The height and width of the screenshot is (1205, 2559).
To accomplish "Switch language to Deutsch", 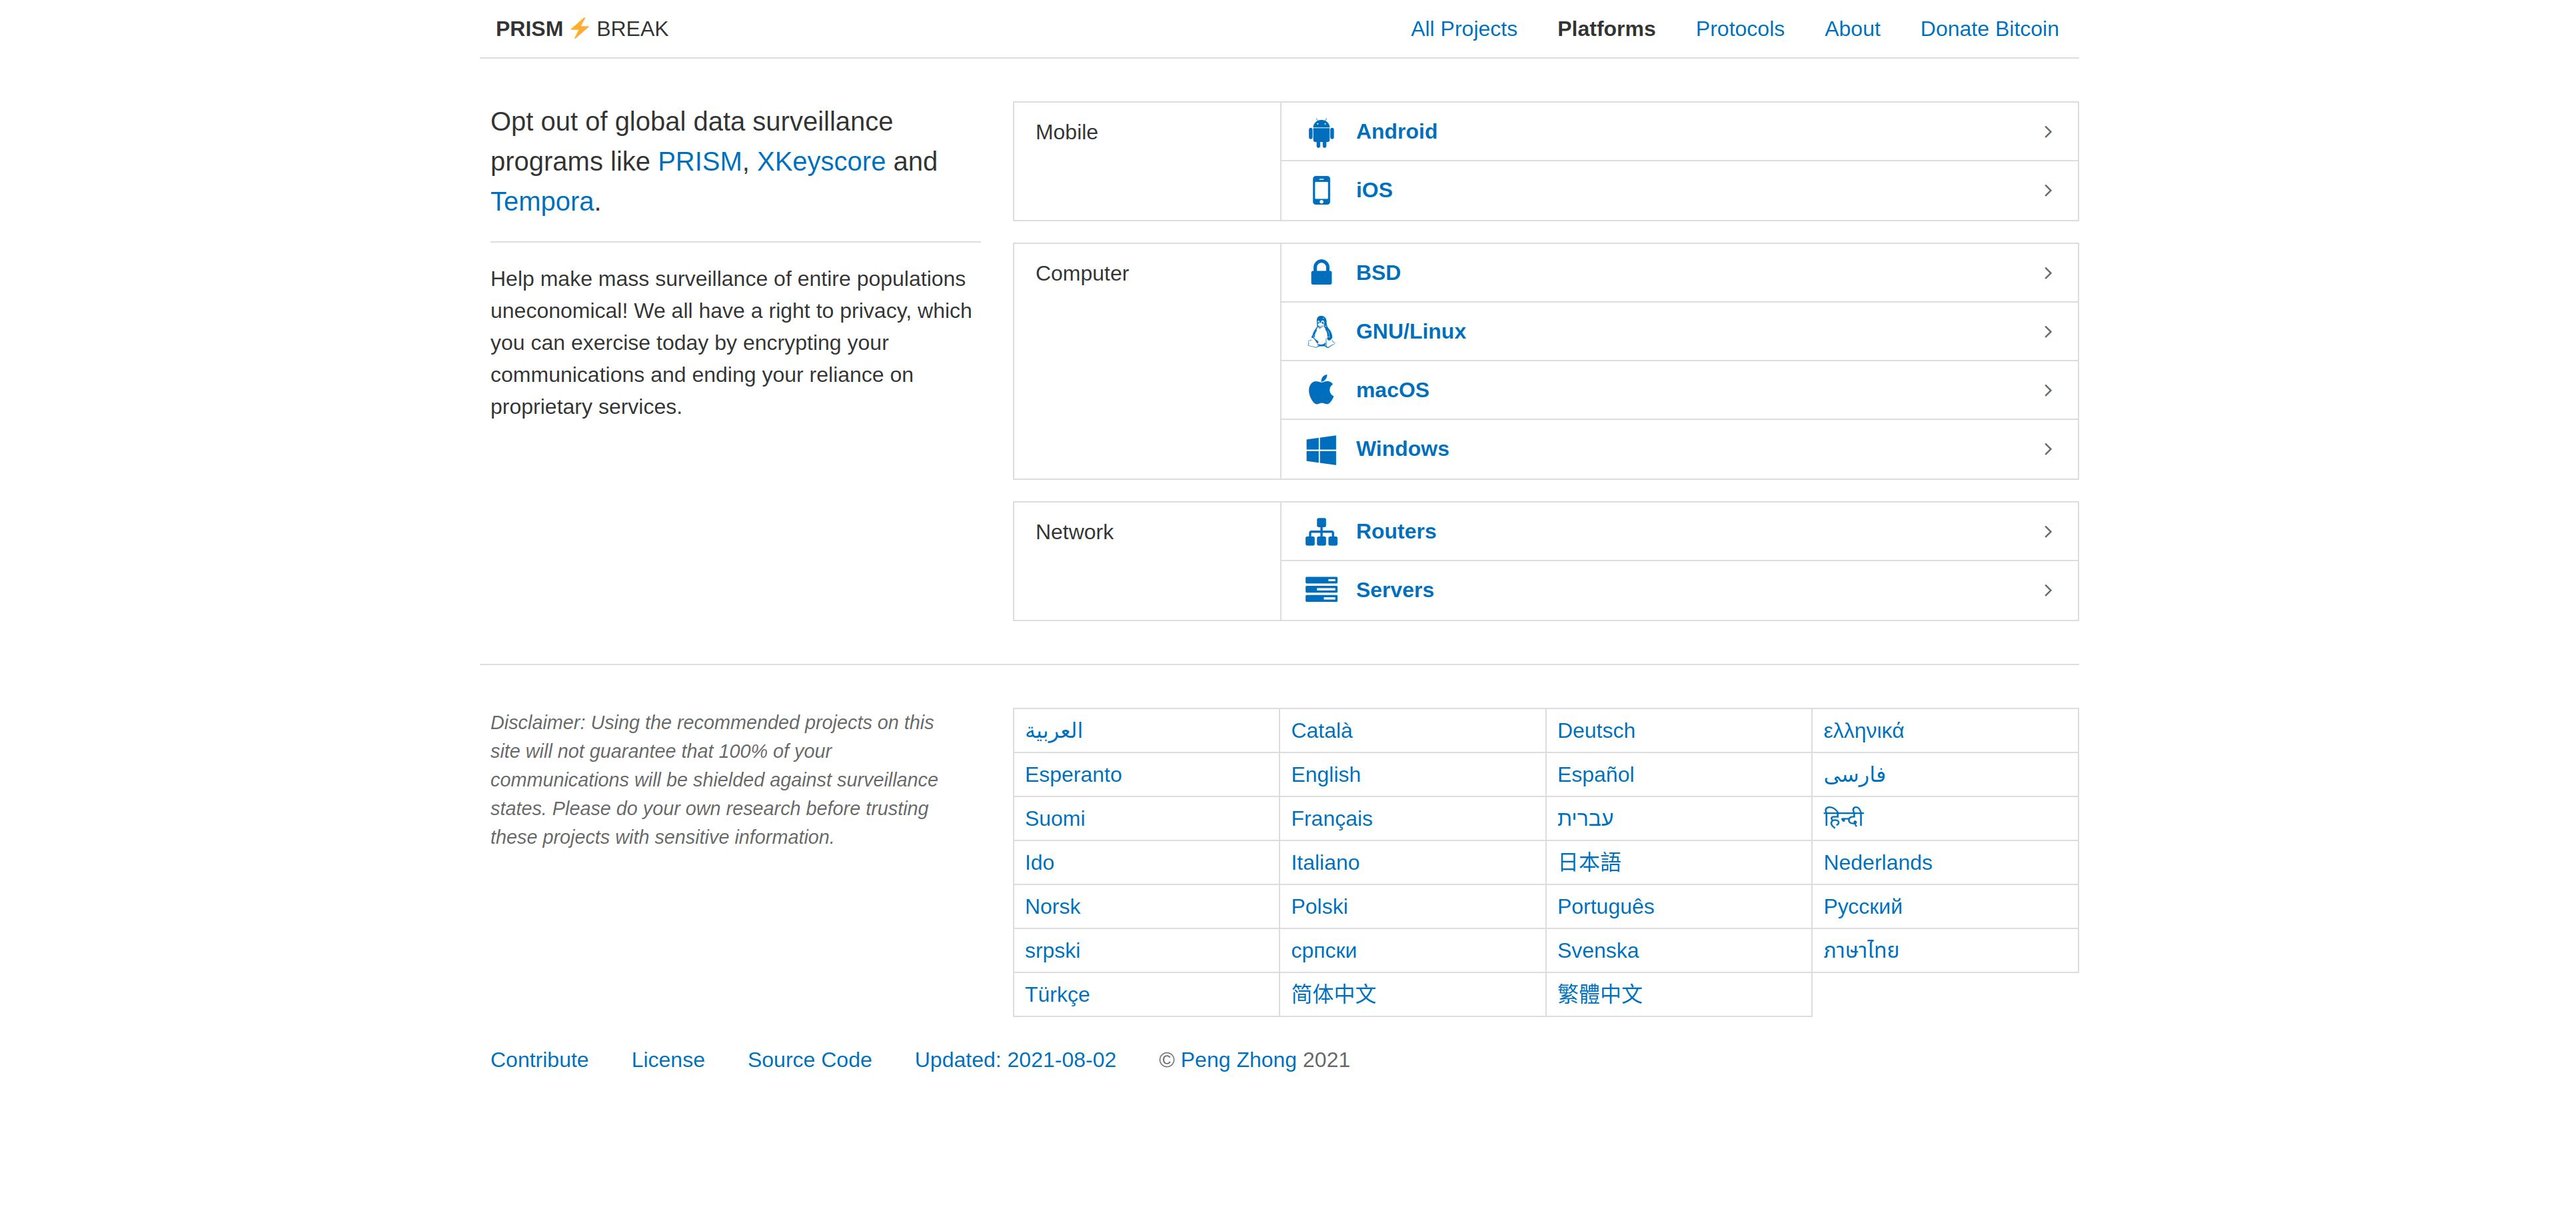I will pyautogui.click(x=1595, y=731).
